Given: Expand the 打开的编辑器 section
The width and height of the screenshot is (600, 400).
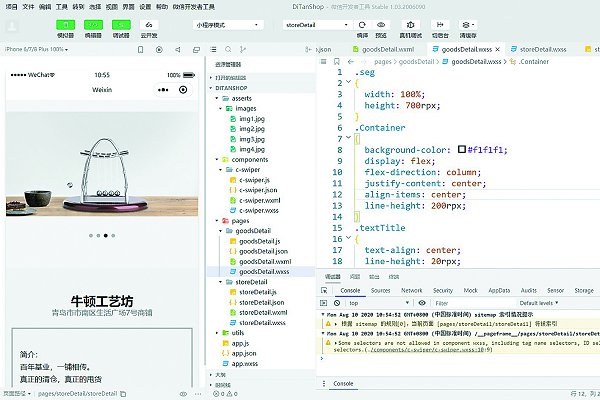Looking at the screenshot, I should tap(228, 77).
